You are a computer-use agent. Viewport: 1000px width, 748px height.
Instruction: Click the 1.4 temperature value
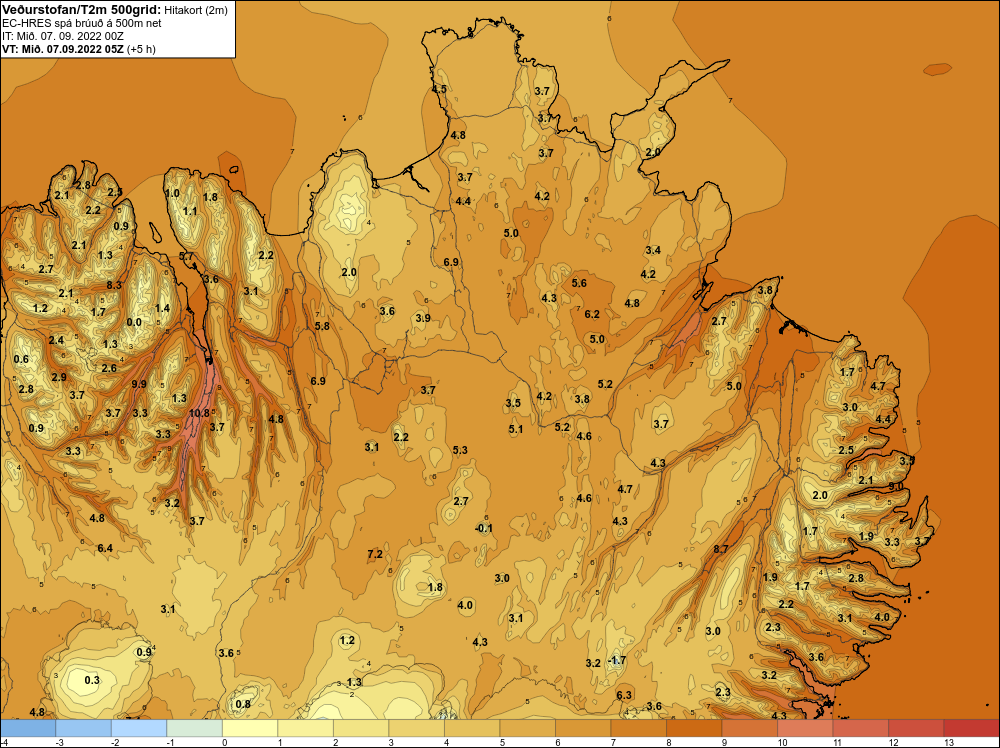(163, 308)
